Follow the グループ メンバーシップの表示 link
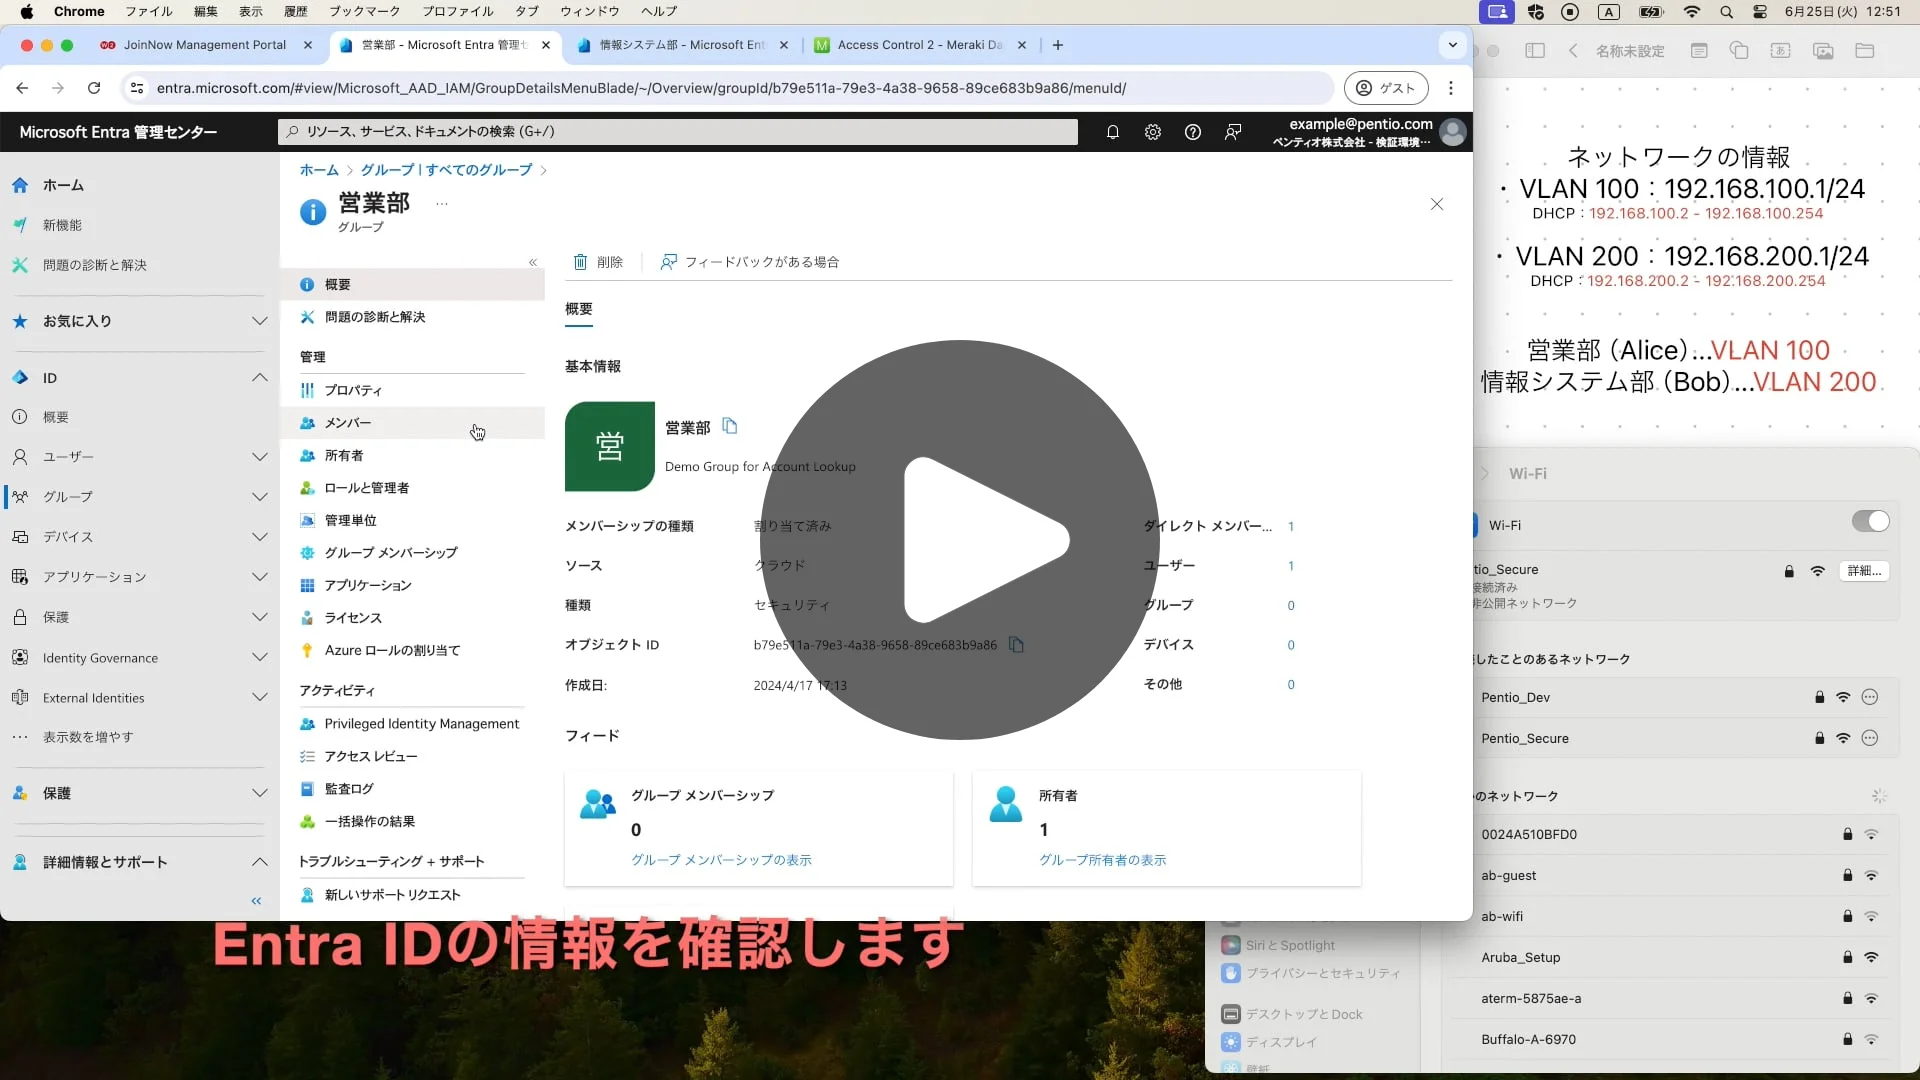 (721, 860)
